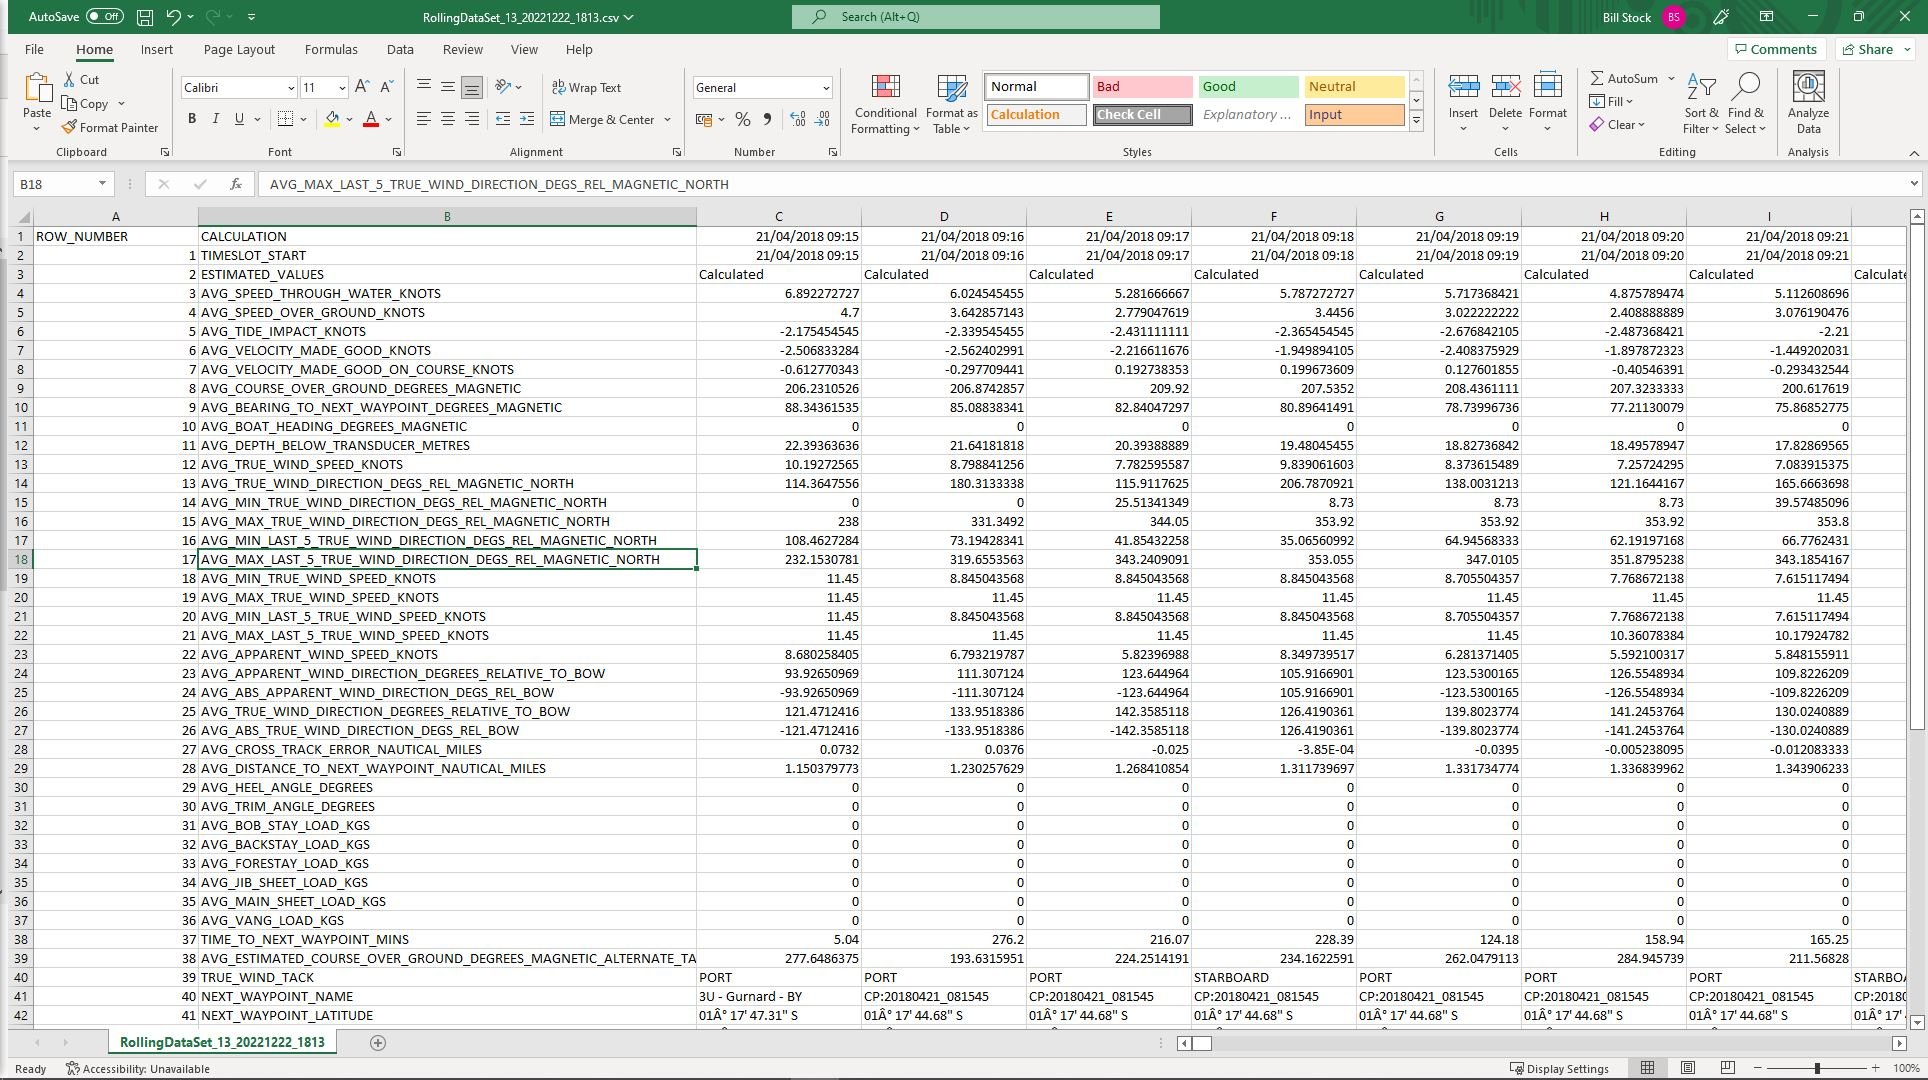Select the RollingDataSet_13_20221222_1813 sheet tab
Viewport: 1928px width, 1080px height.
coord(222,1042)
